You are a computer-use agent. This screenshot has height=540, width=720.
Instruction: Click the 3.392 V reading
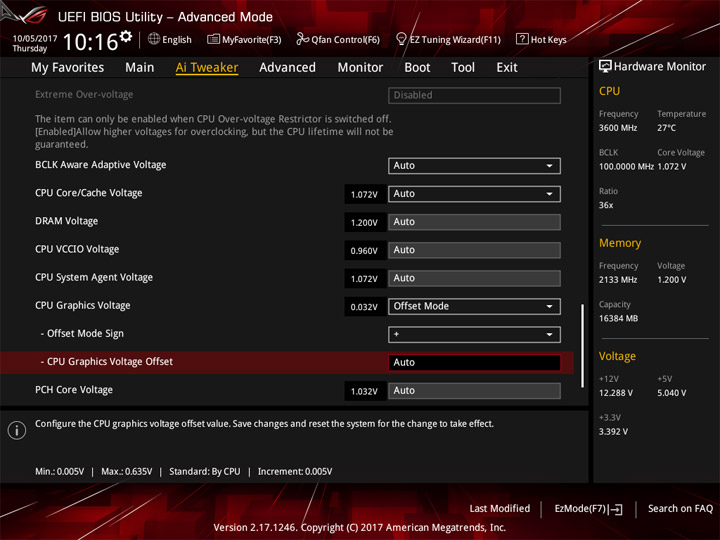[x=613, y=432]
